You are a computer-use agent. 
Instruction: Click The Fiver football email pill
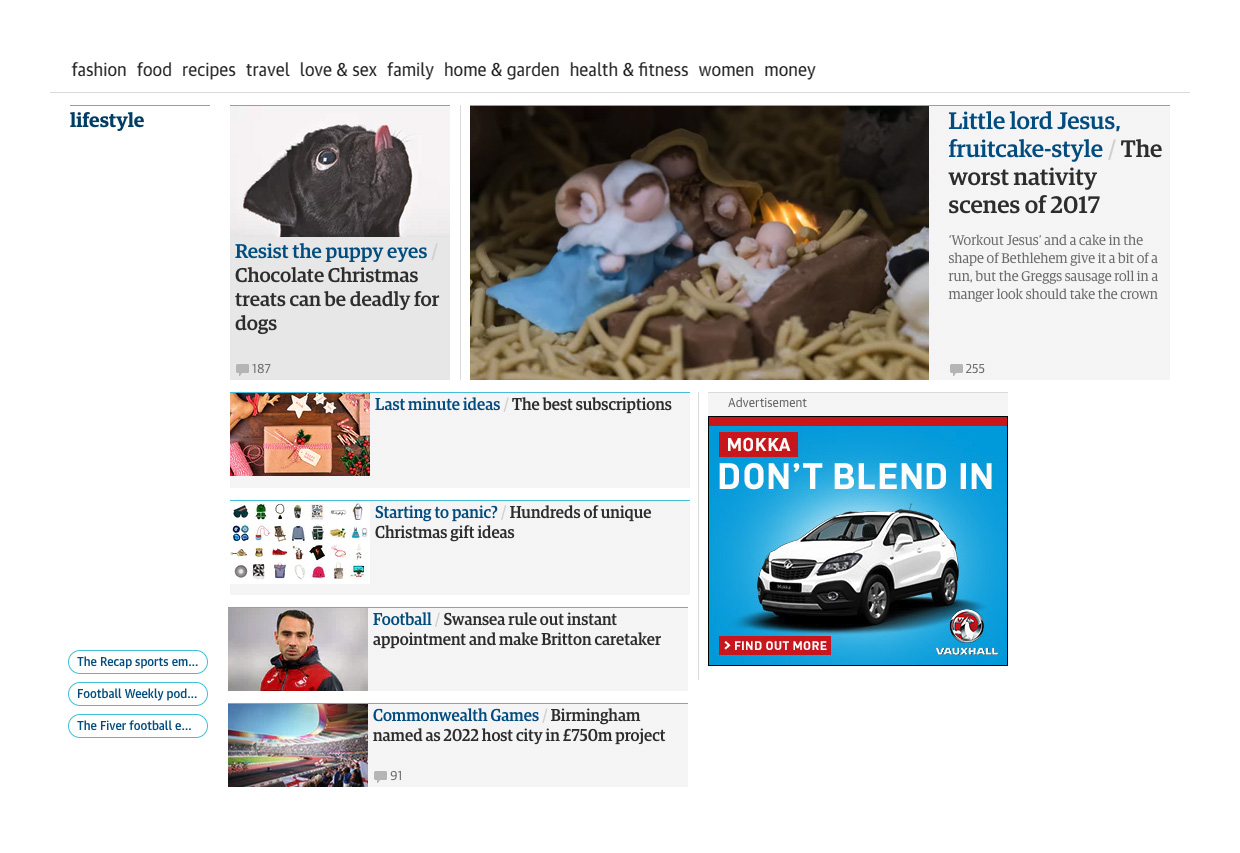click(x=138, y=726)
